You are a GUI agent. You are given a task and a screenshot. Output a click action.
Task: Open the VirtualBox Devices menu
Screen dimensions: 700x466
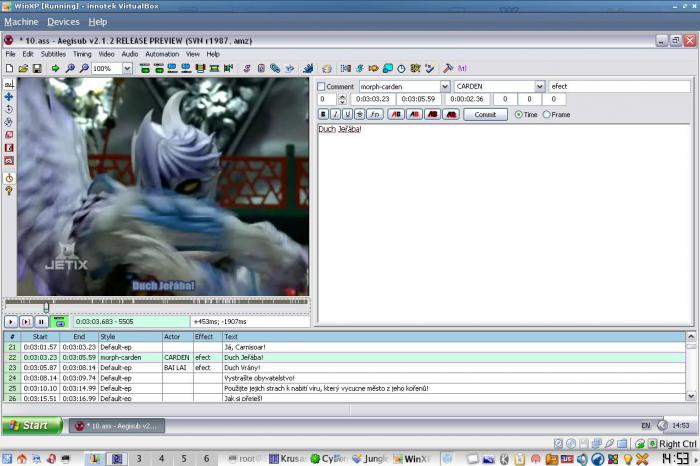[63, 22]
